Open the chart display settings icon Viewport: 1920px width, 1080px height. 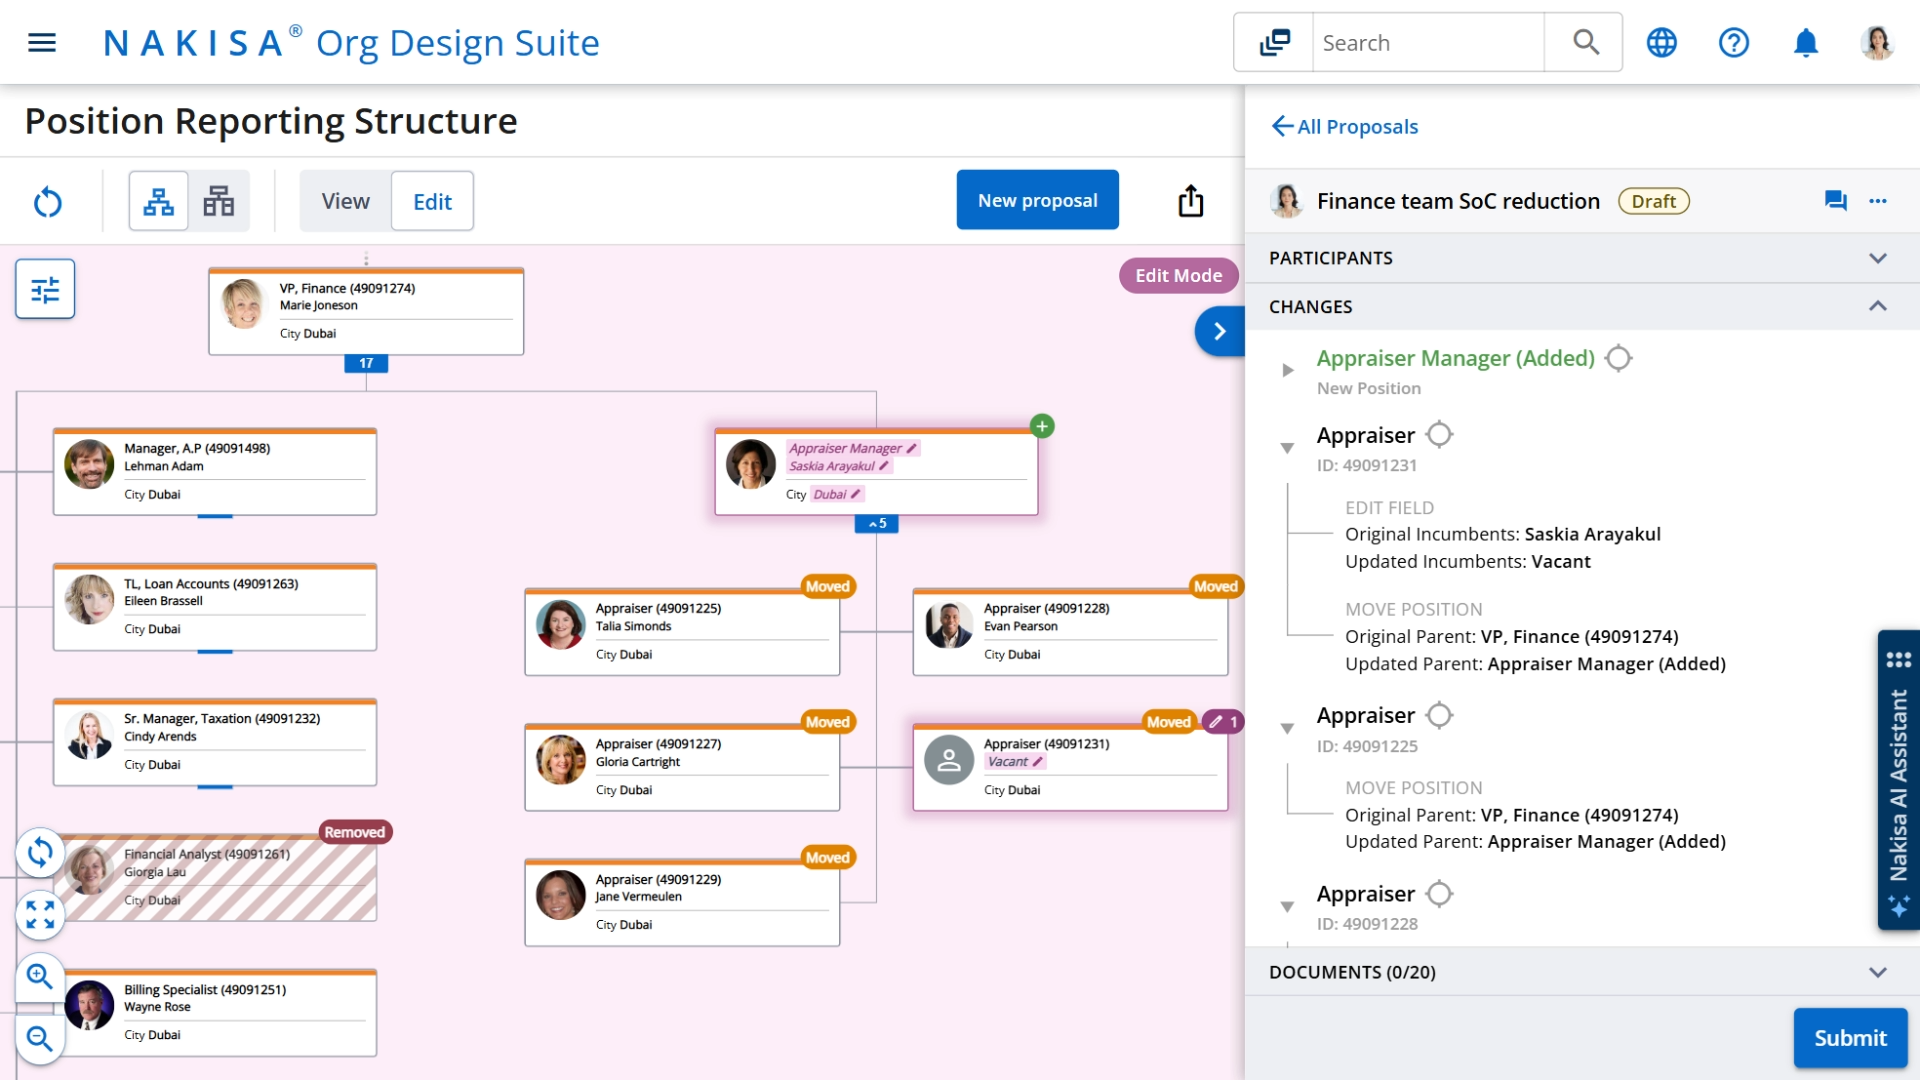[x=44, y=288]
